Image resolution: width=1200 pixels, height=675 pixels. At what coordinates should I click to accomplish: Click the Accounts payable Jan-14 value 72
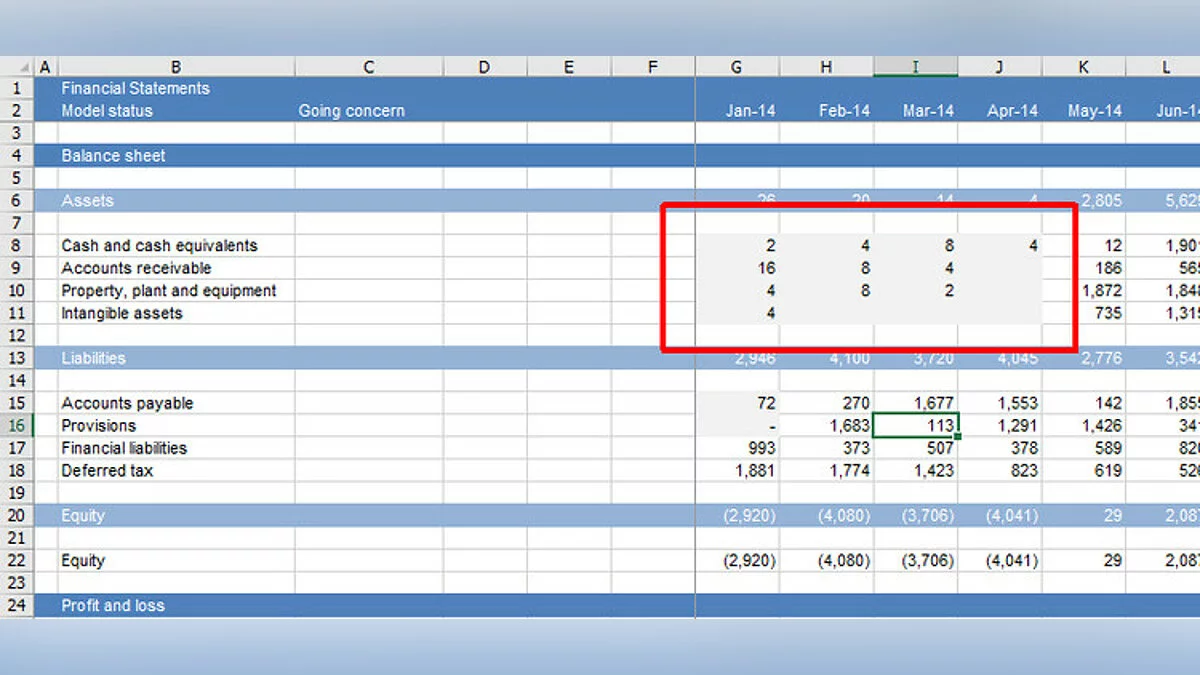coord(737,403)
